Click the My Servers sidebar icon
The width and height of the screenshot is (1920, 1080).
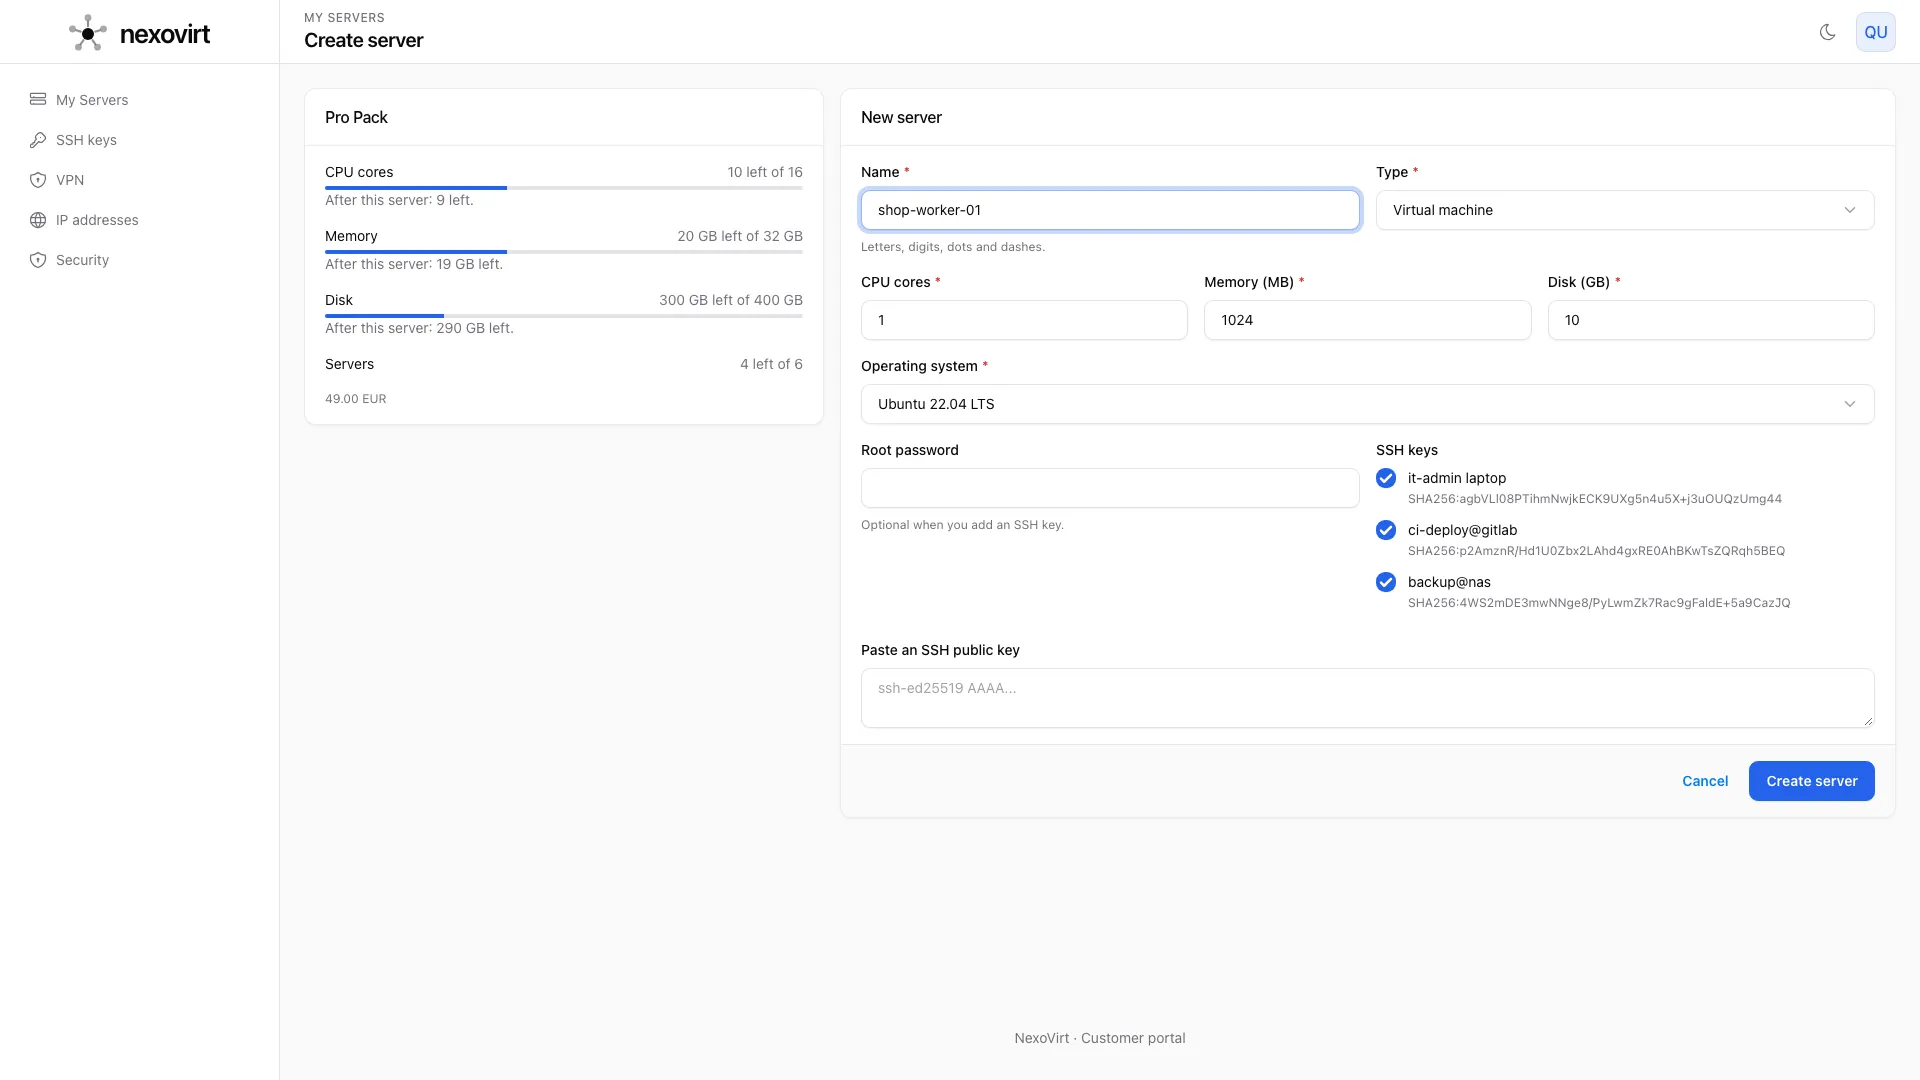[38, 99]
